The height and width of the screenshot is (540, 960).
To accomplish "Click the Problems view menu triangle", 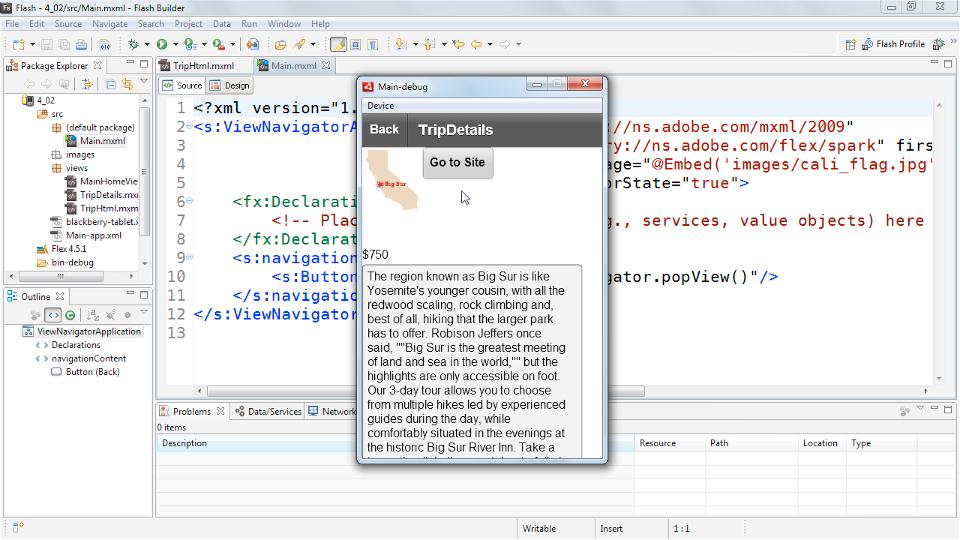I will [x=920, y=408].
